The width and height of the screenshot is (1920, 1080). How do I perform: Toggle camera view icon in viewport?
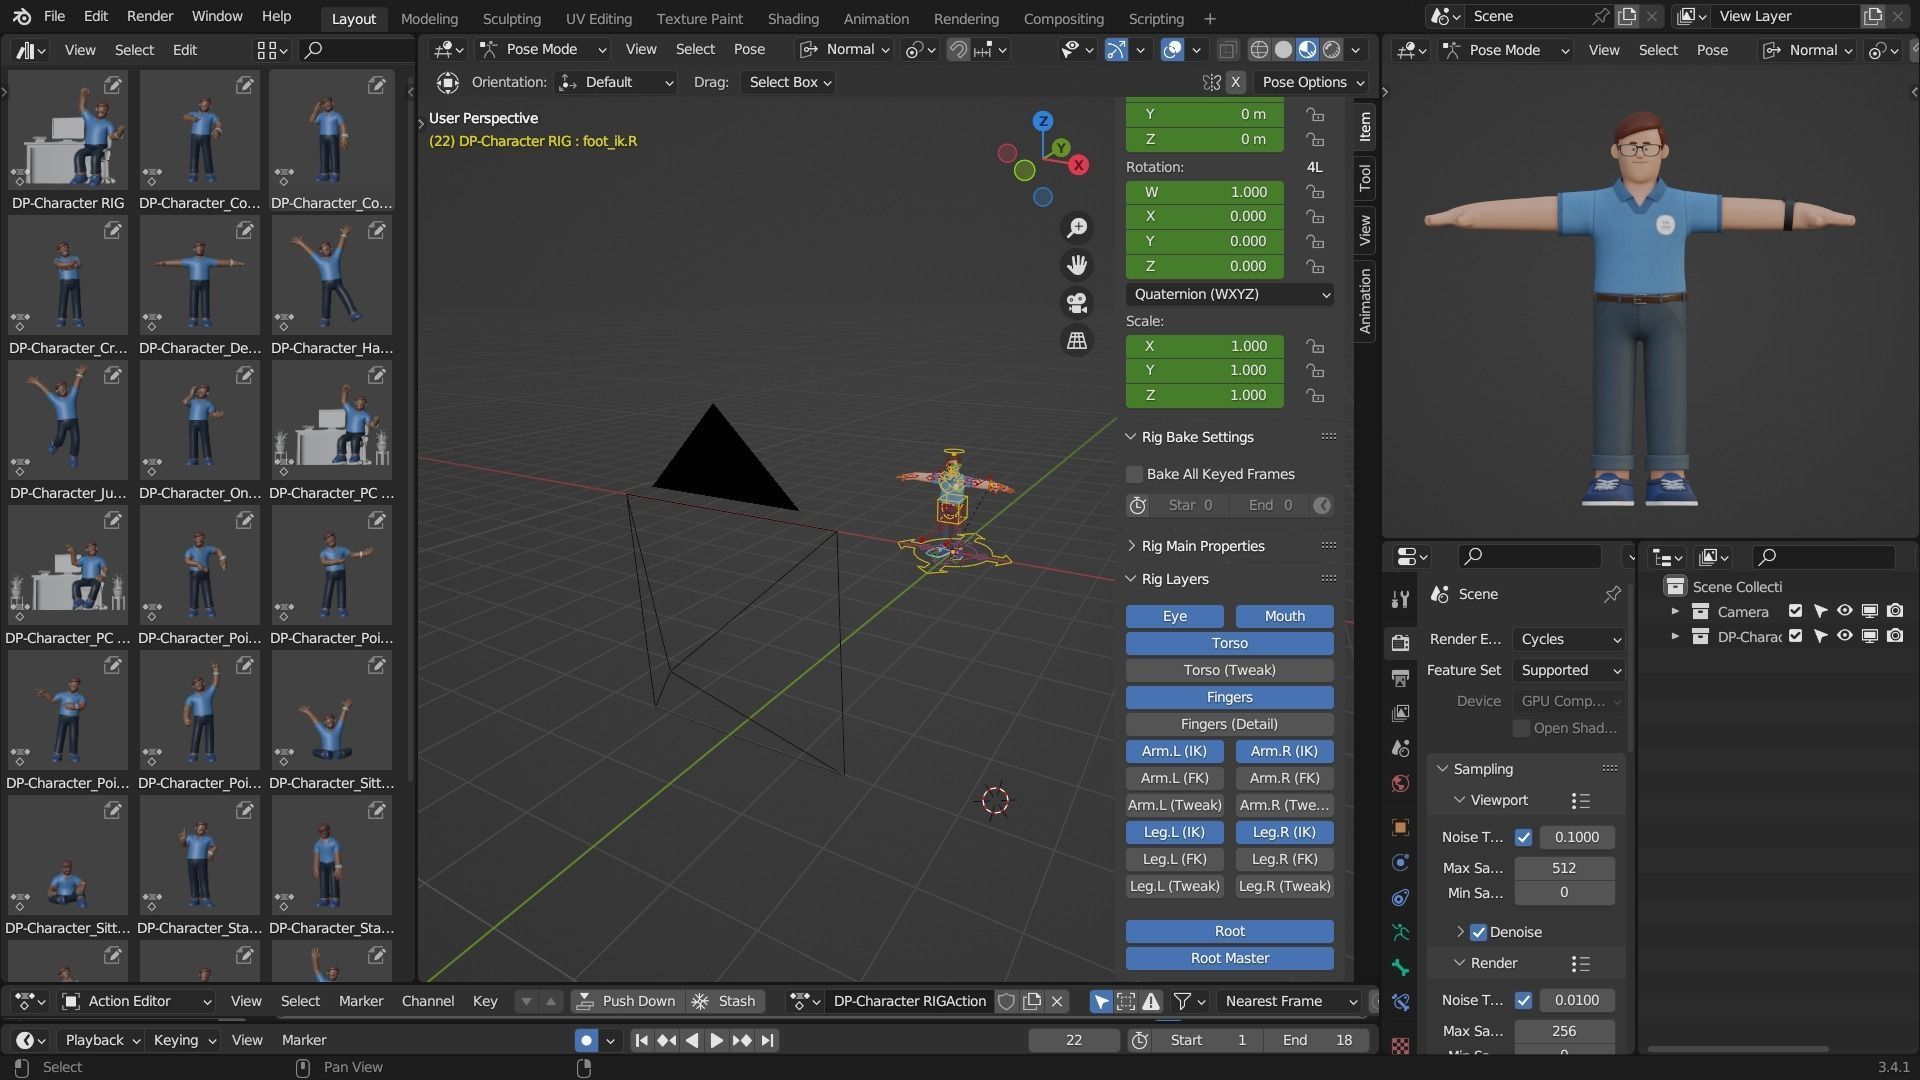point(1077,303)
